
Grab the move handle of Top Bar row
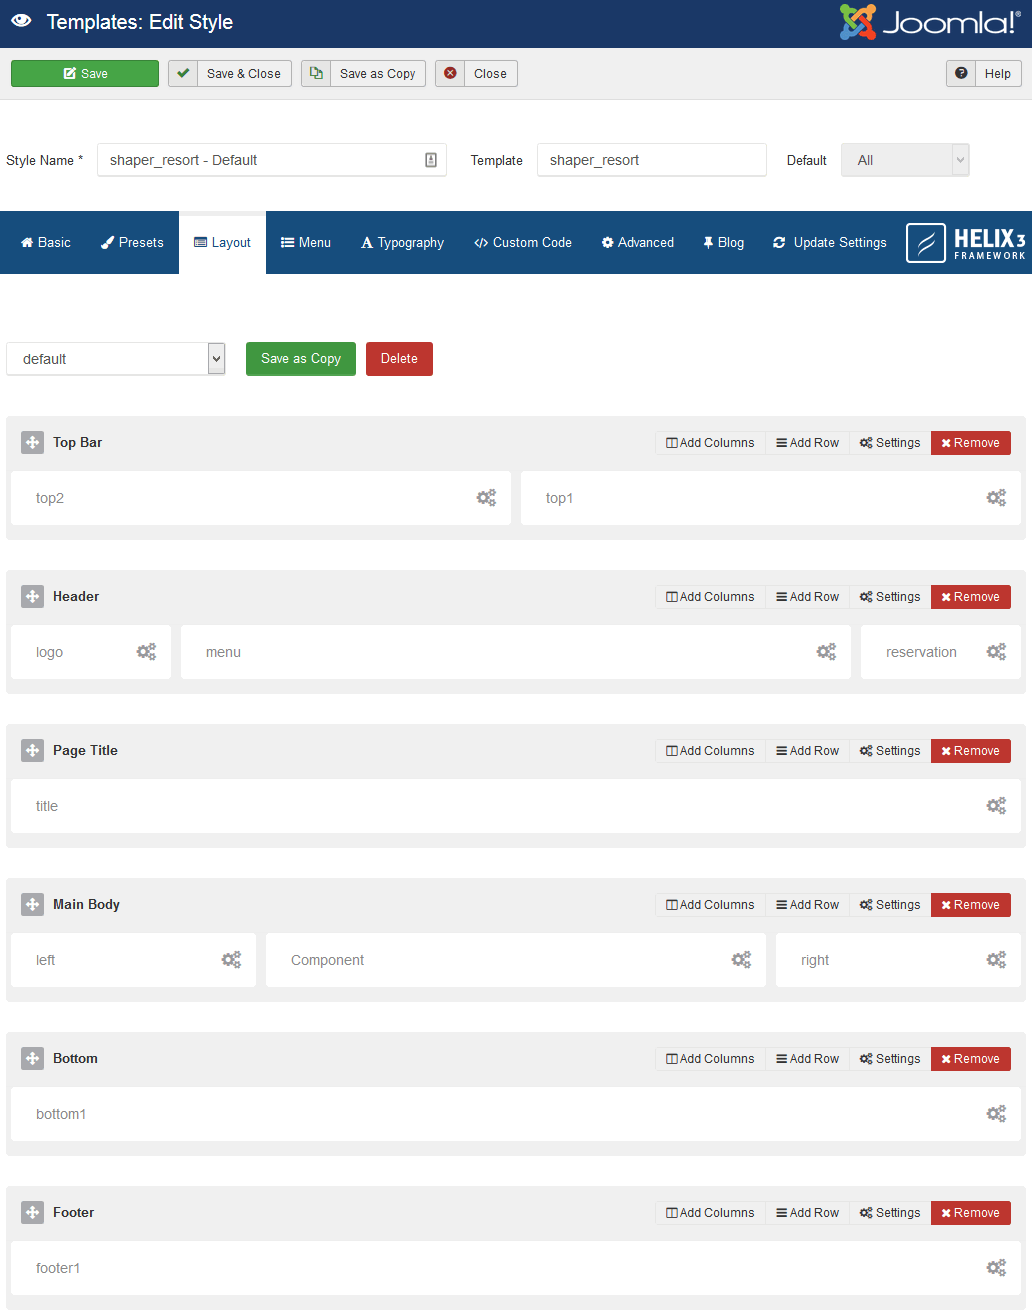[x=33, y=443]
